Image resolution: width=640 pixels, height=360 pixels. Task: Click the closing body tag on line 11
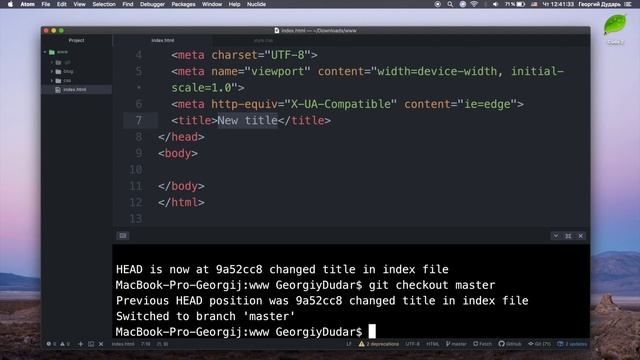pos(181,186)
